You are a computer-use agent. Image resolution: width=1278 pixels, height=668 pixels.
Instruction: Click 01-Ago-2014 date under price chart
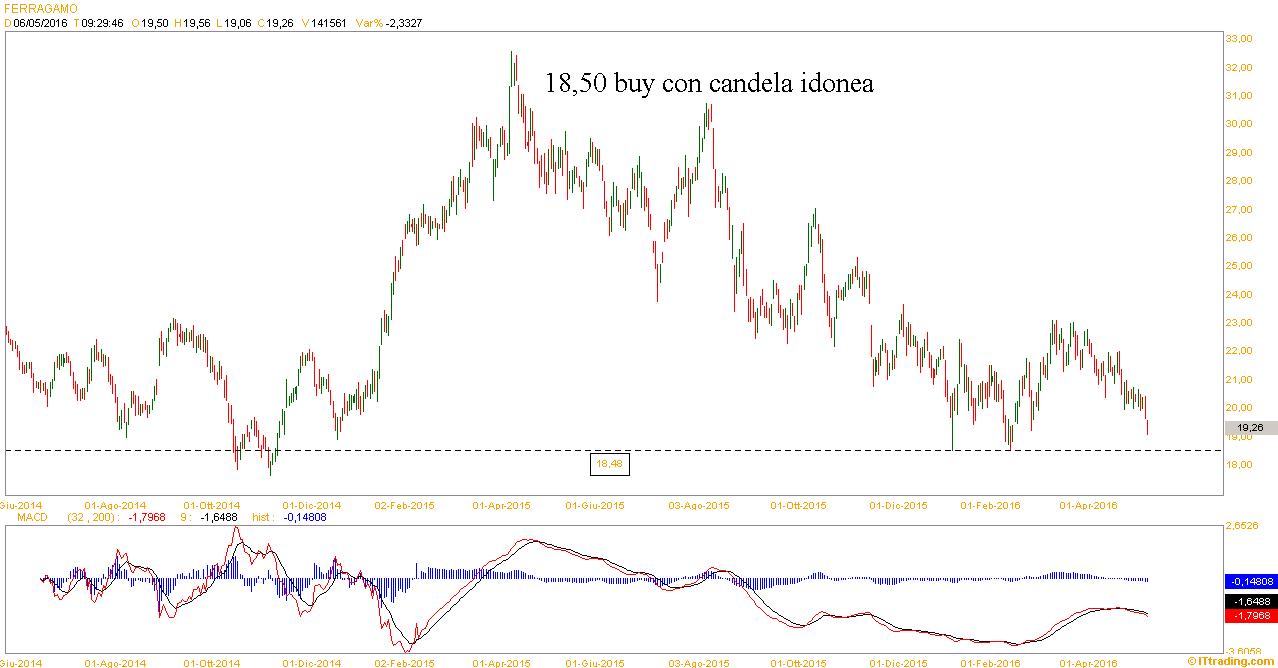click(116, 506)
